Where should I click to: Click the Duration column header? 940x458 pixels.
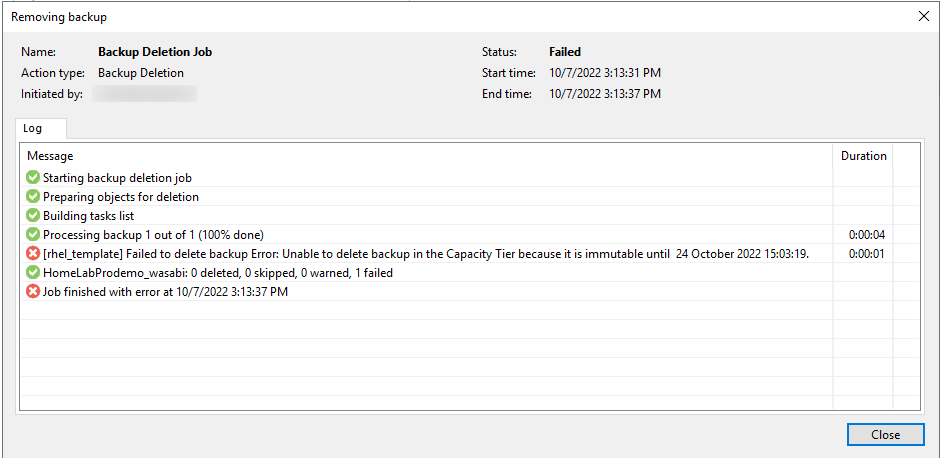(x=863, y=156)
